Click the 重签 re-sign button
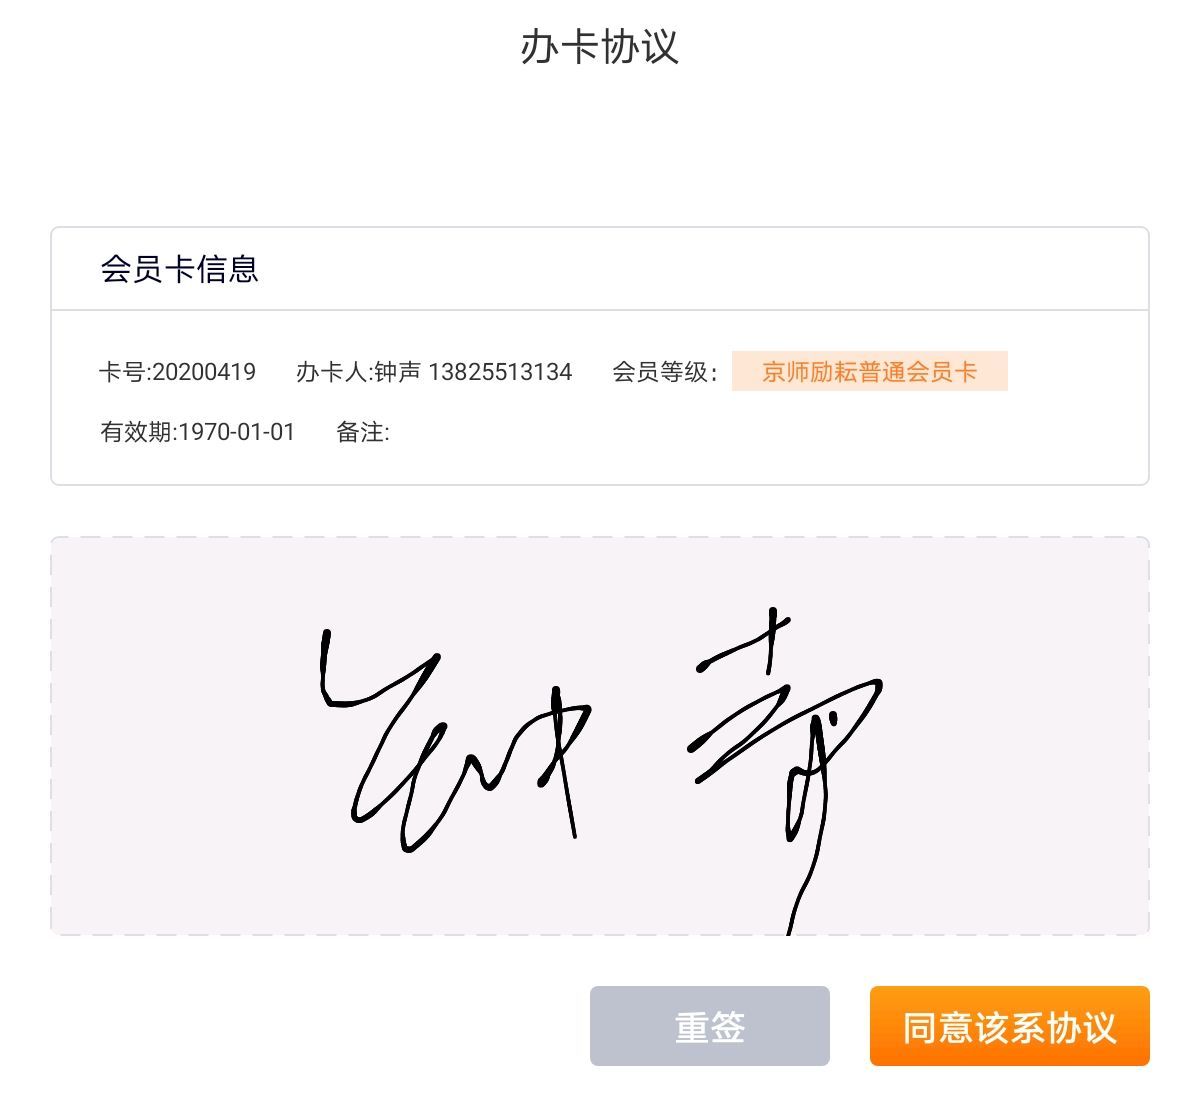1200x1116 pixels. point(709,1026)
